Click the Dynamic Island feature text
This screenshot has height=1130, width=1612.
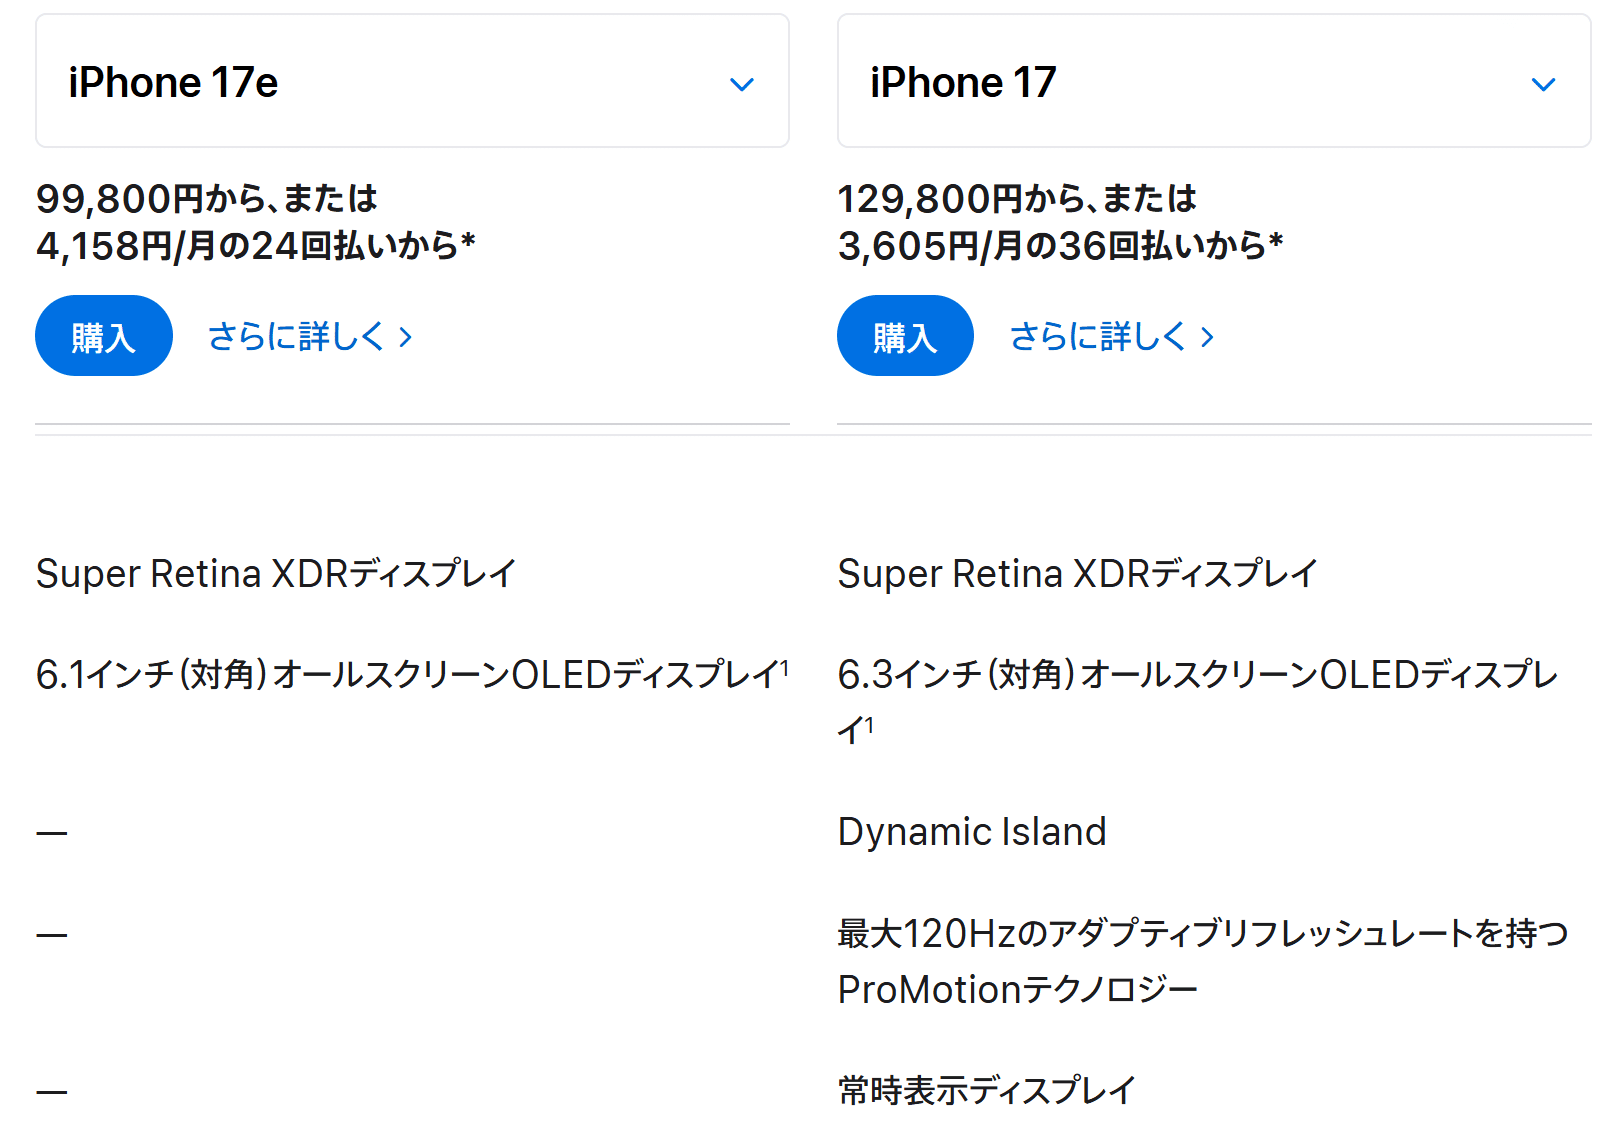[972, 832]
